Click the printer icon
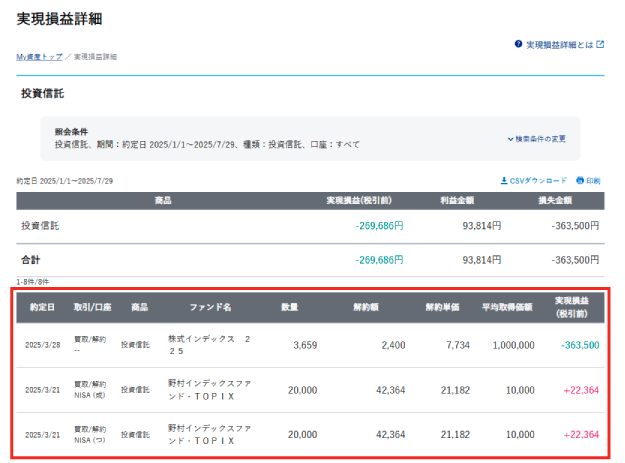Image resolution: width=625 pixels, height=463 pixels. click(x=578, y=181)
